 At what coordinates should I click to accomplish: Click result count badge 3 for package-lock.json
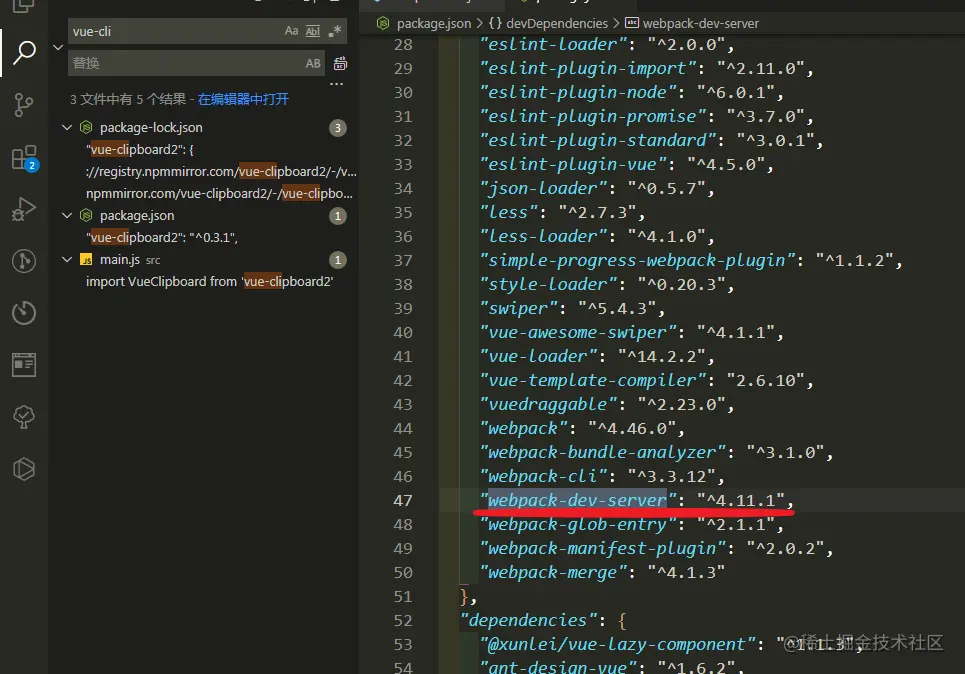[337, 128]
